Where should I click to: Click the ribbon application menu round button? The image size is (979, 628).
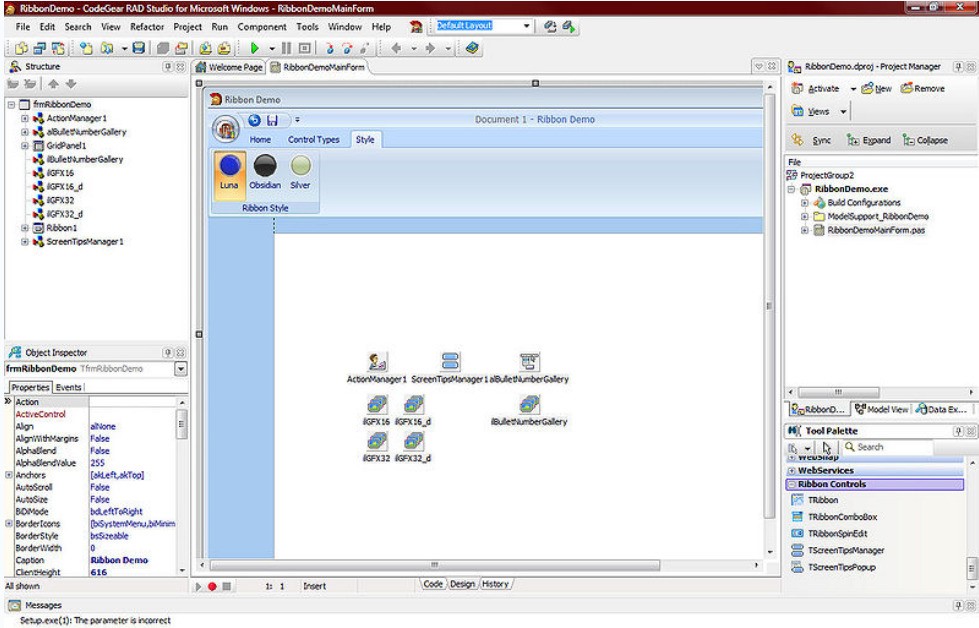pos(226,129)
